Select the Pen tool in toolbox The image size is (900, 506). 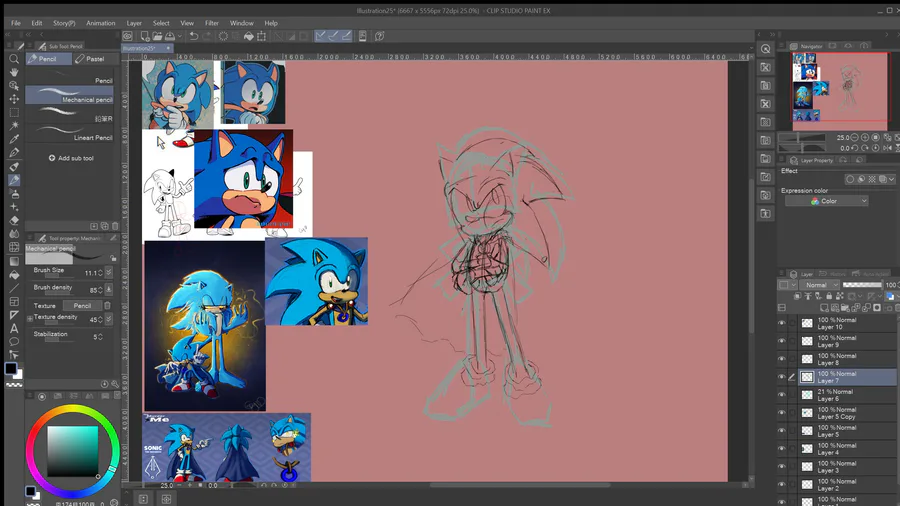point(14,153)
